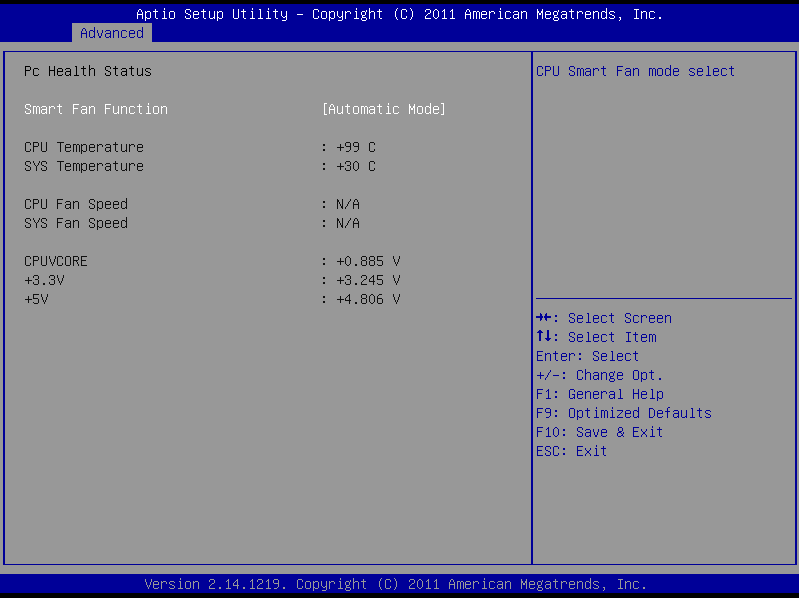Click ESC: Exit
The height and width of the screenshot is (598, 799).
(571, 451)
